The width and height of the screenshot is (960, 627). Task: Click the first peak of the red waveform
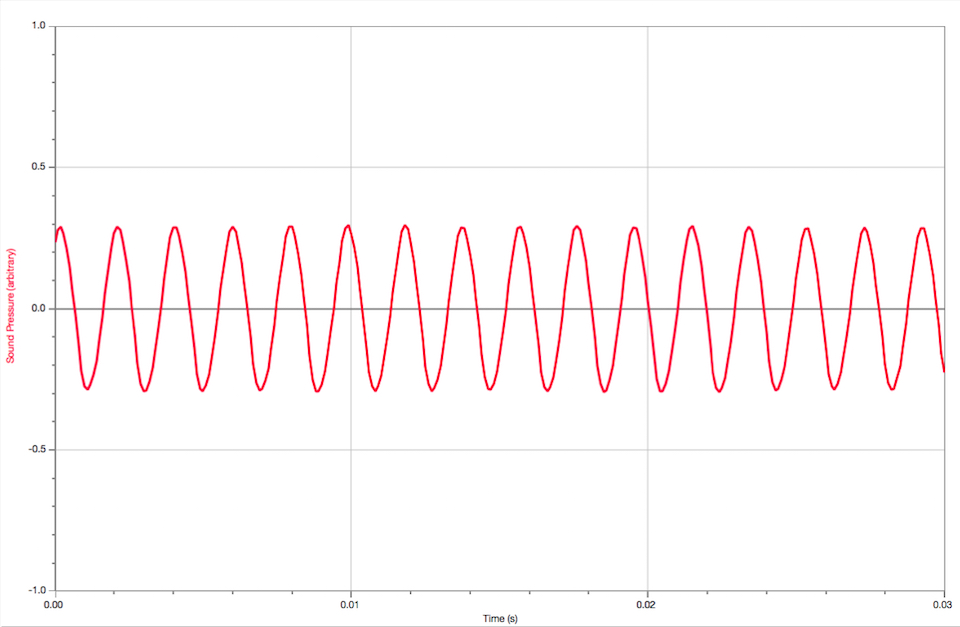(60, 227)
